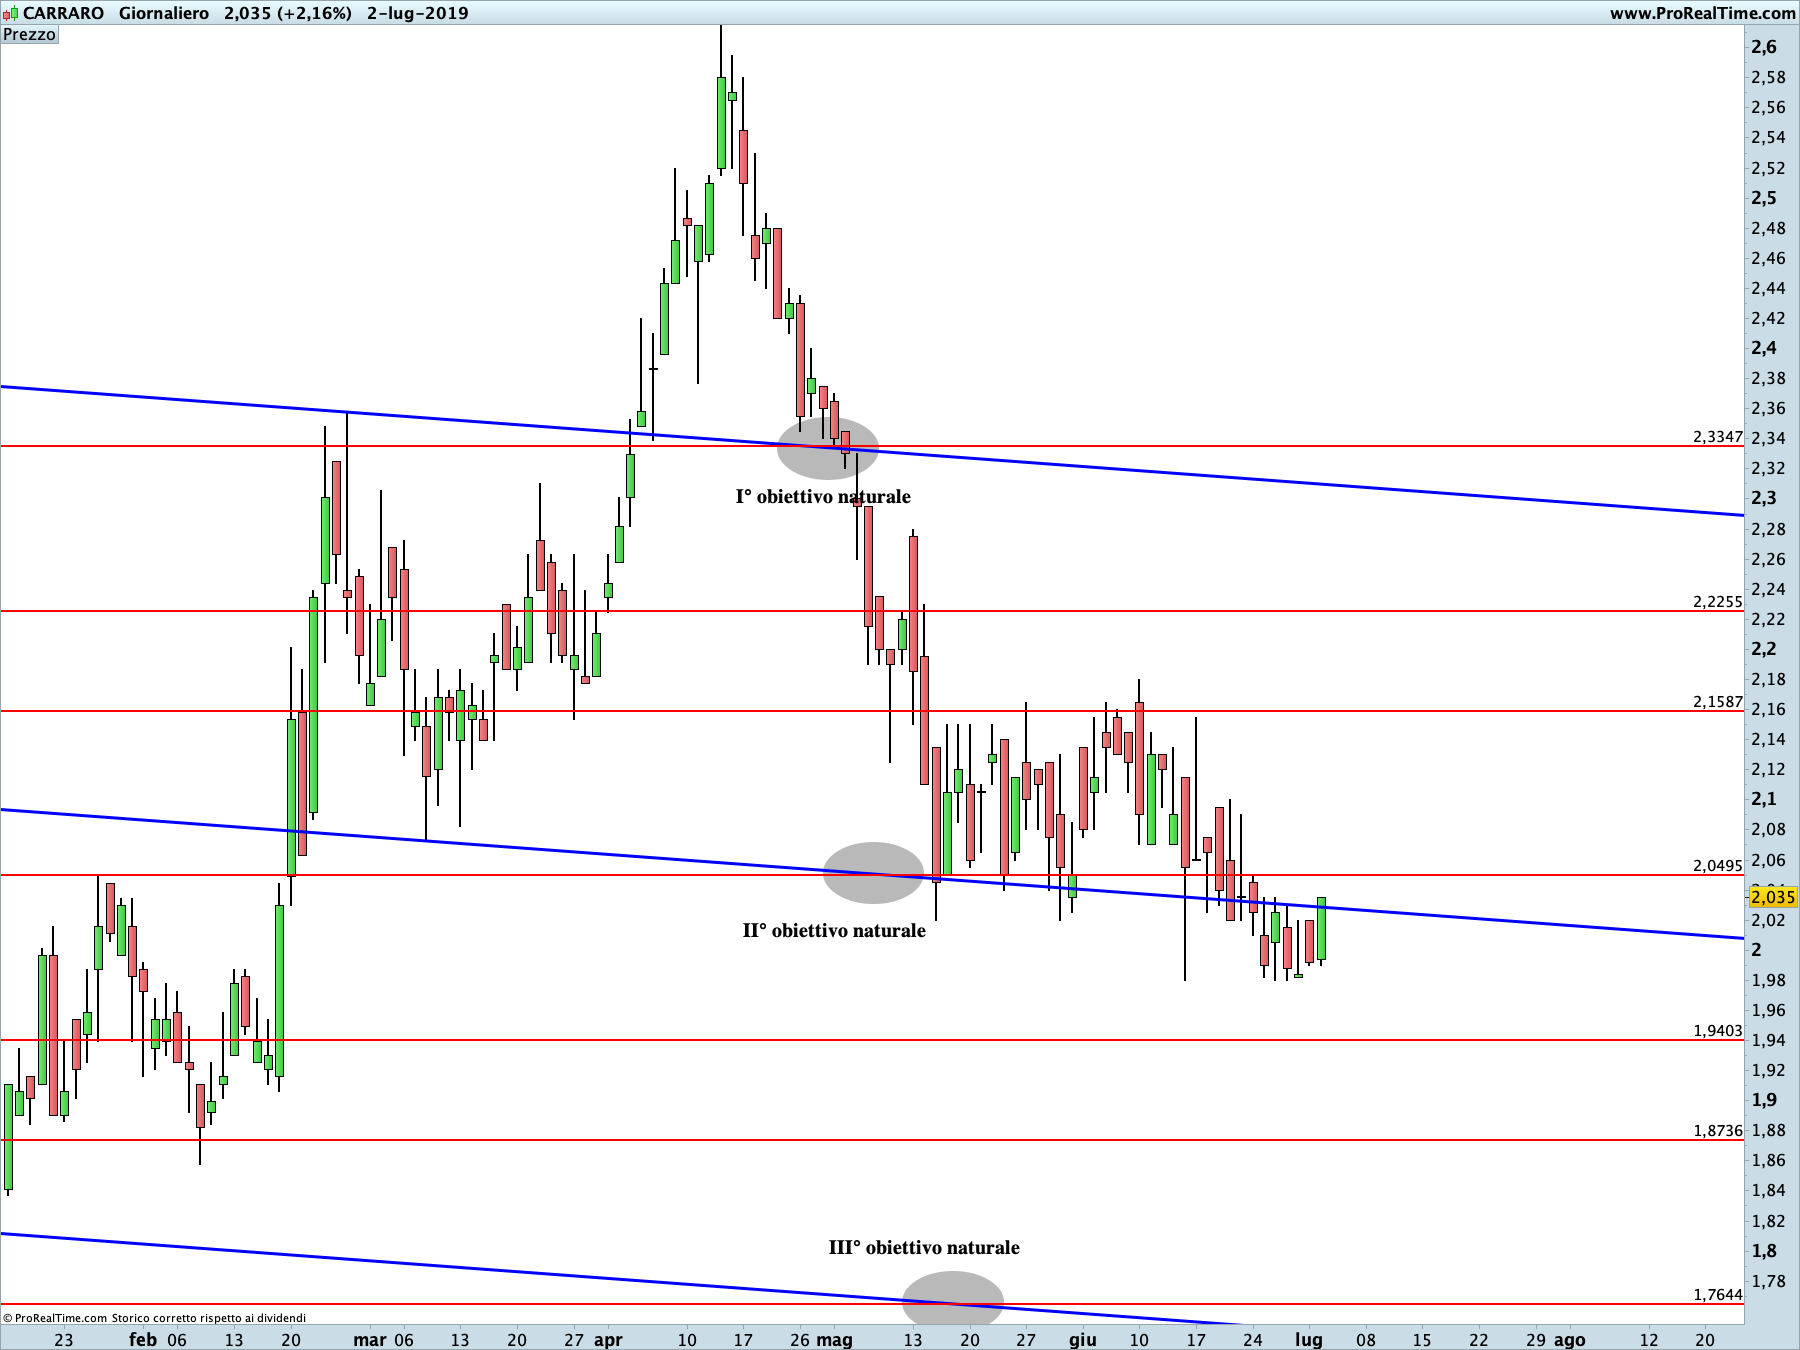Click the 2,0495 level label

[1717, 866]
